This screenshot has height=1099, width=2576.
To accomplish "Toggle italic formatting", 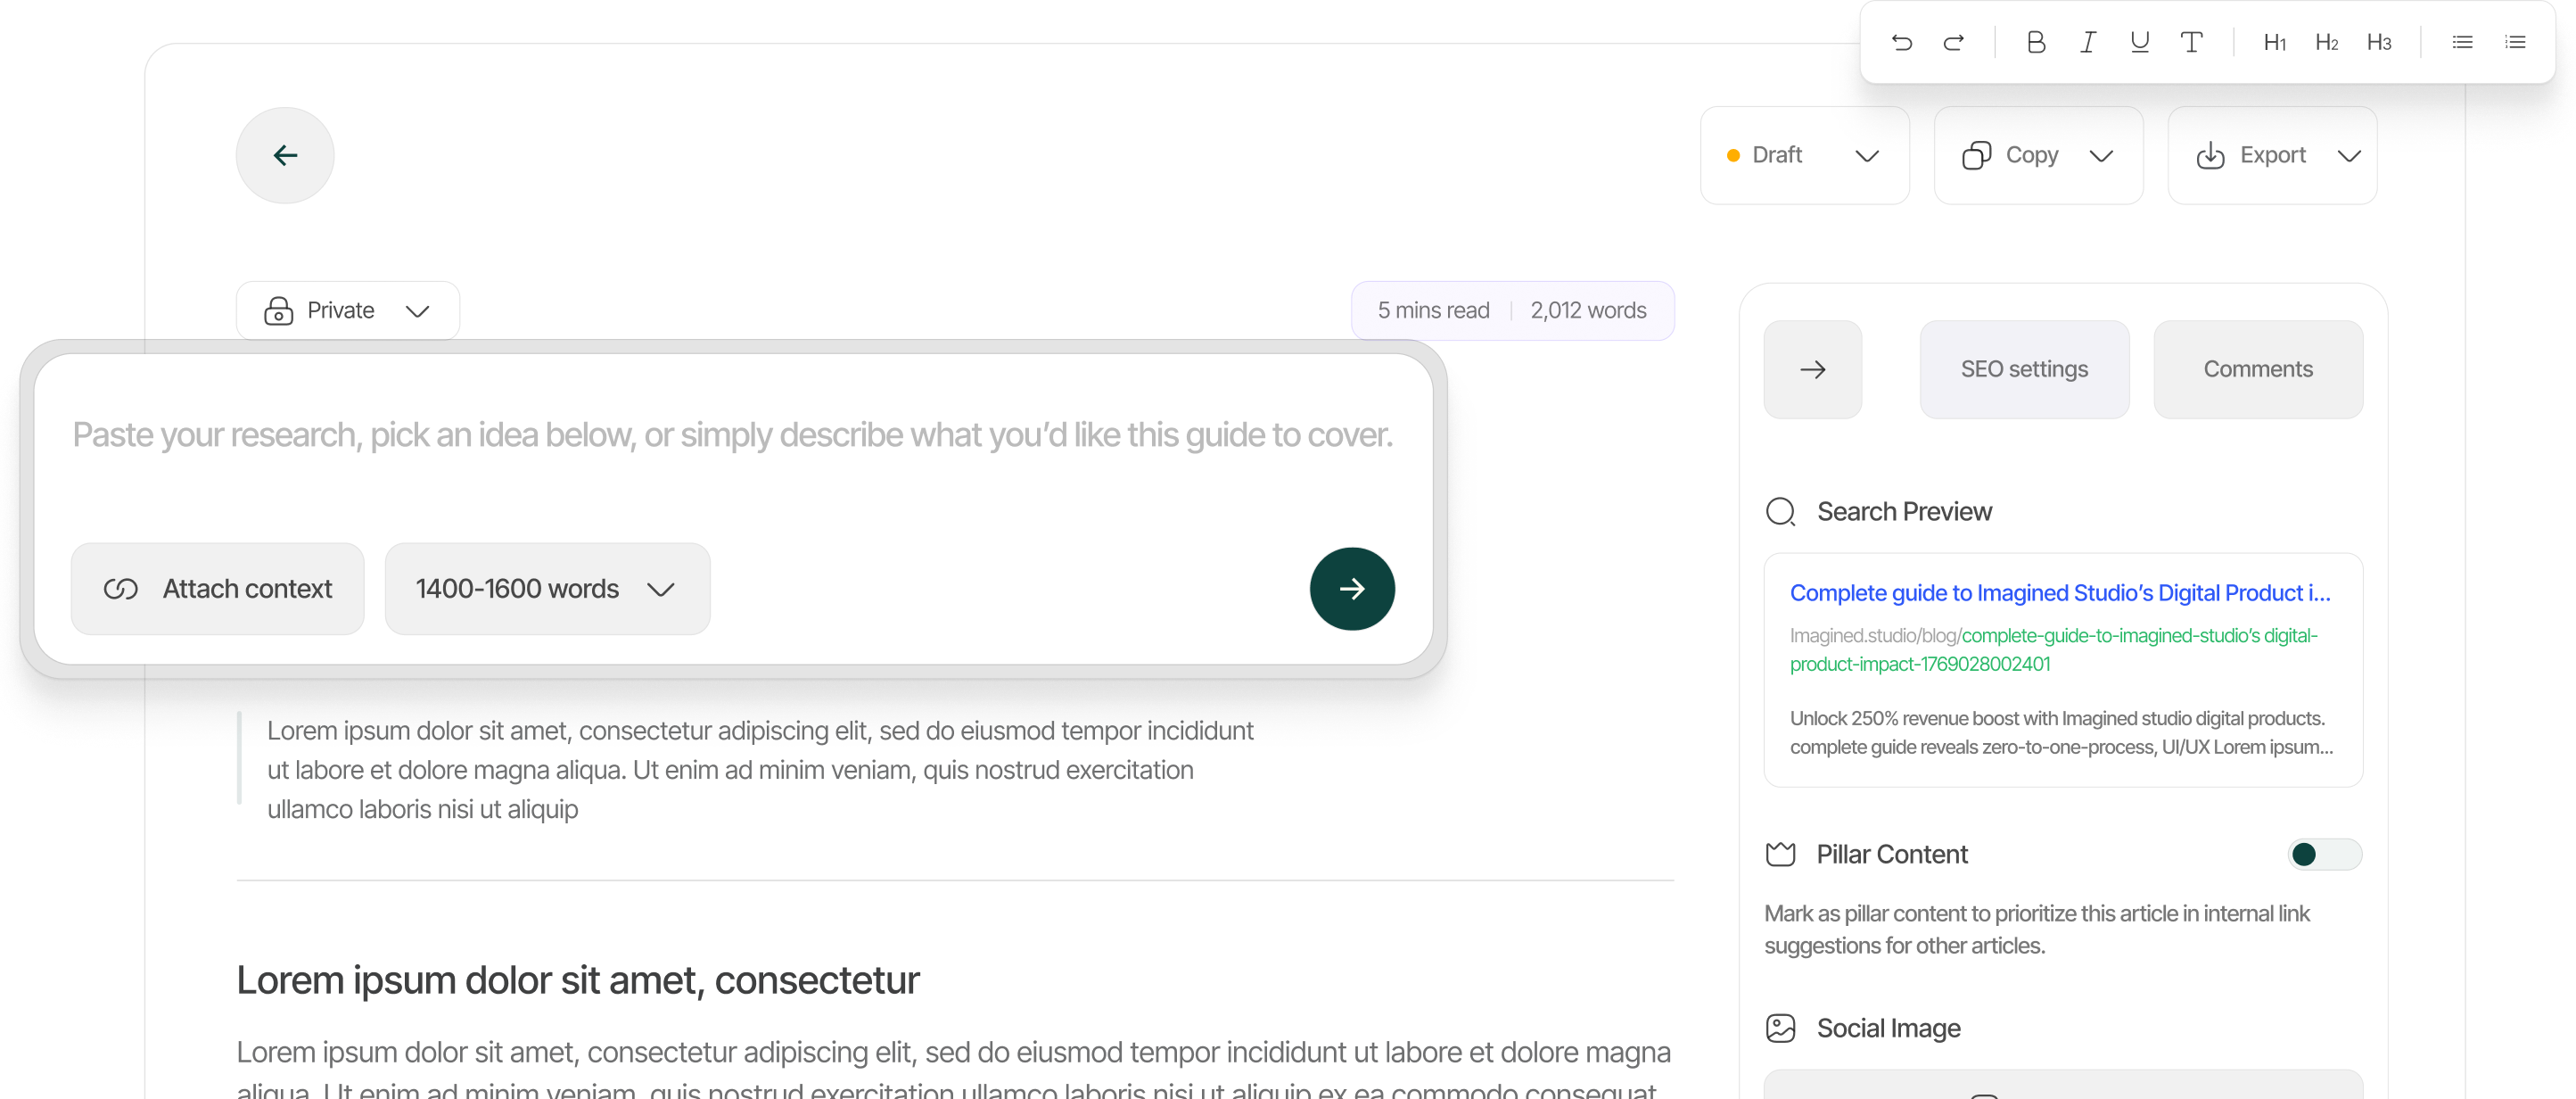I will point(2087,42).
